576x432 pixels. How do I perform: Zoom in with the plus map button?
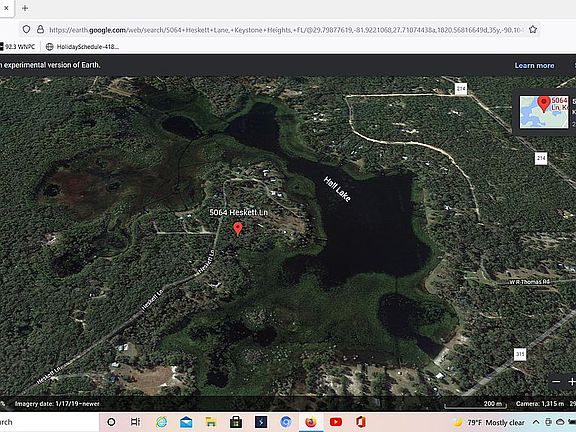click(572, 382)
